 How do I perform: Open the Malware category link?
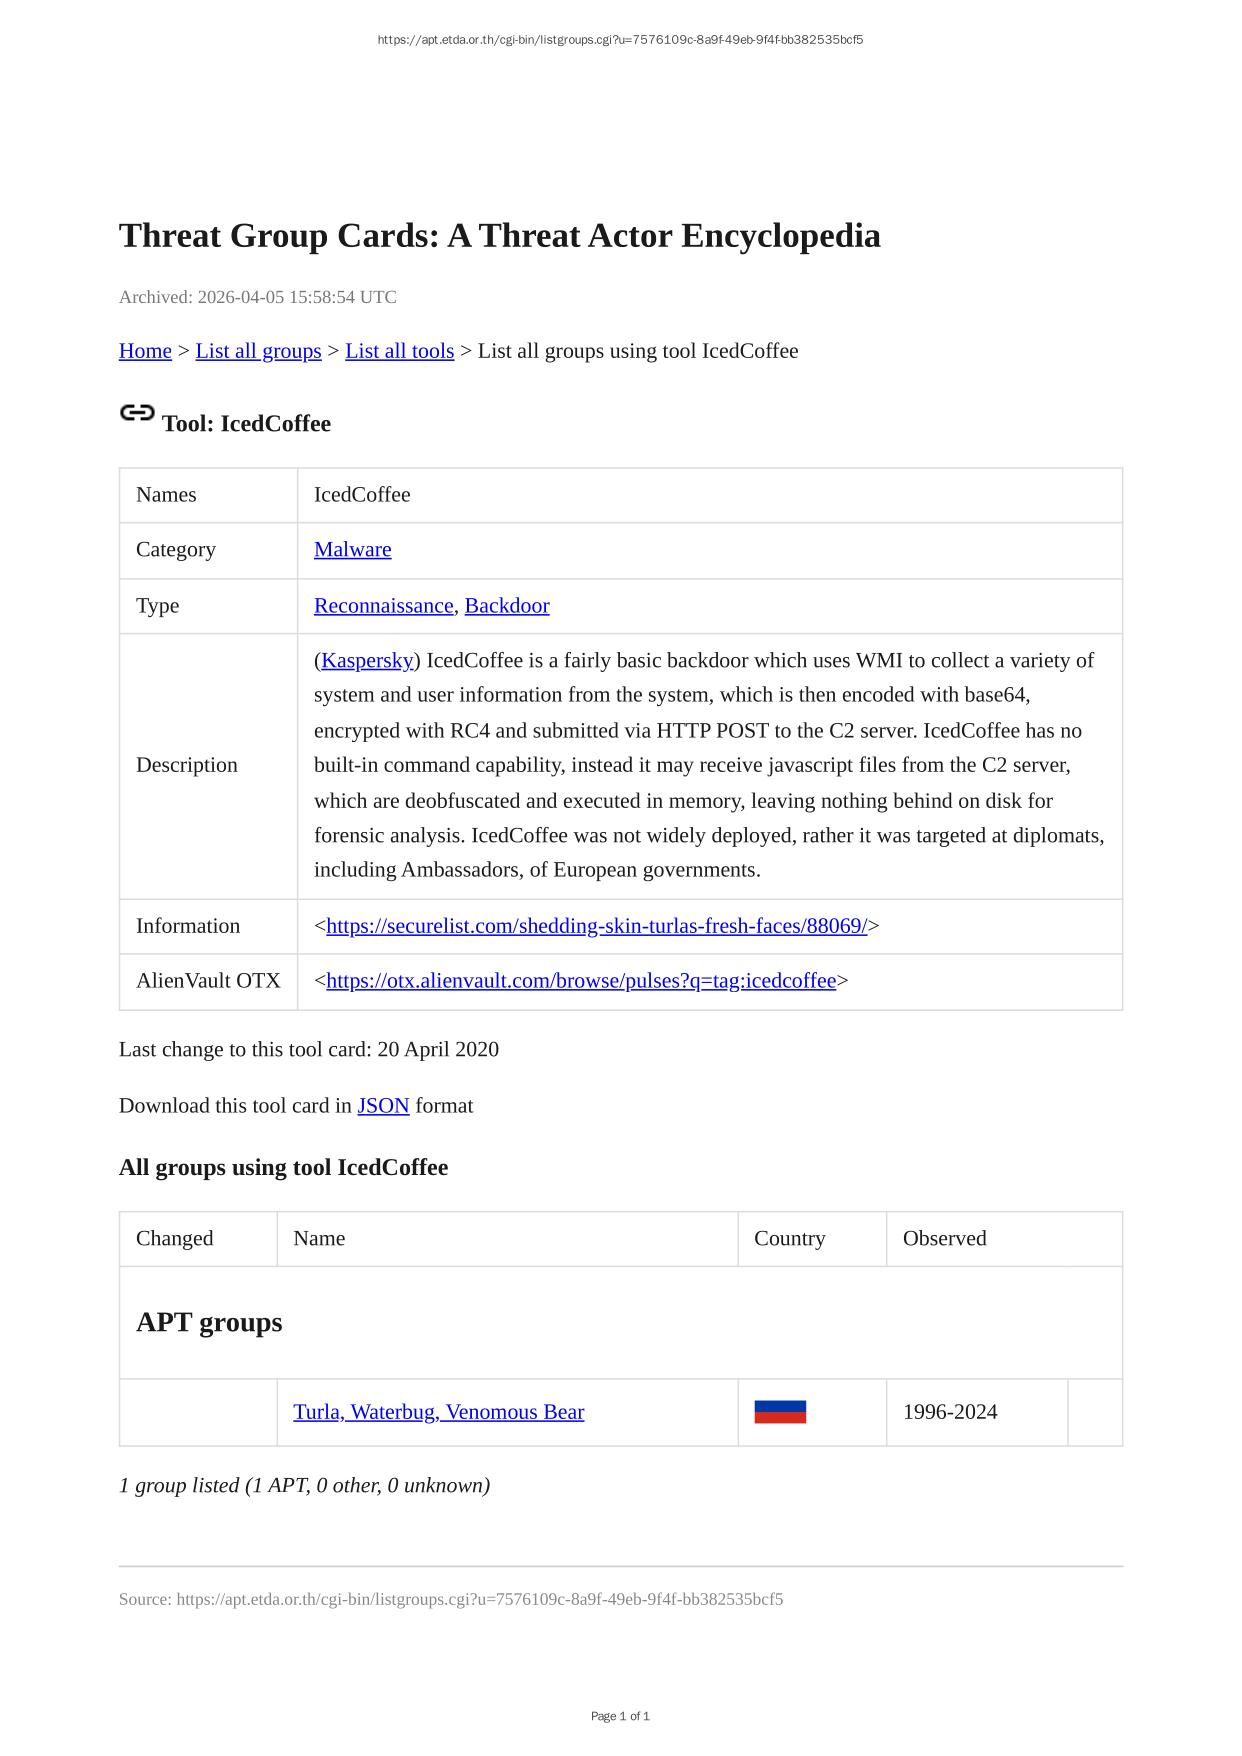click(x=352, y=550)
